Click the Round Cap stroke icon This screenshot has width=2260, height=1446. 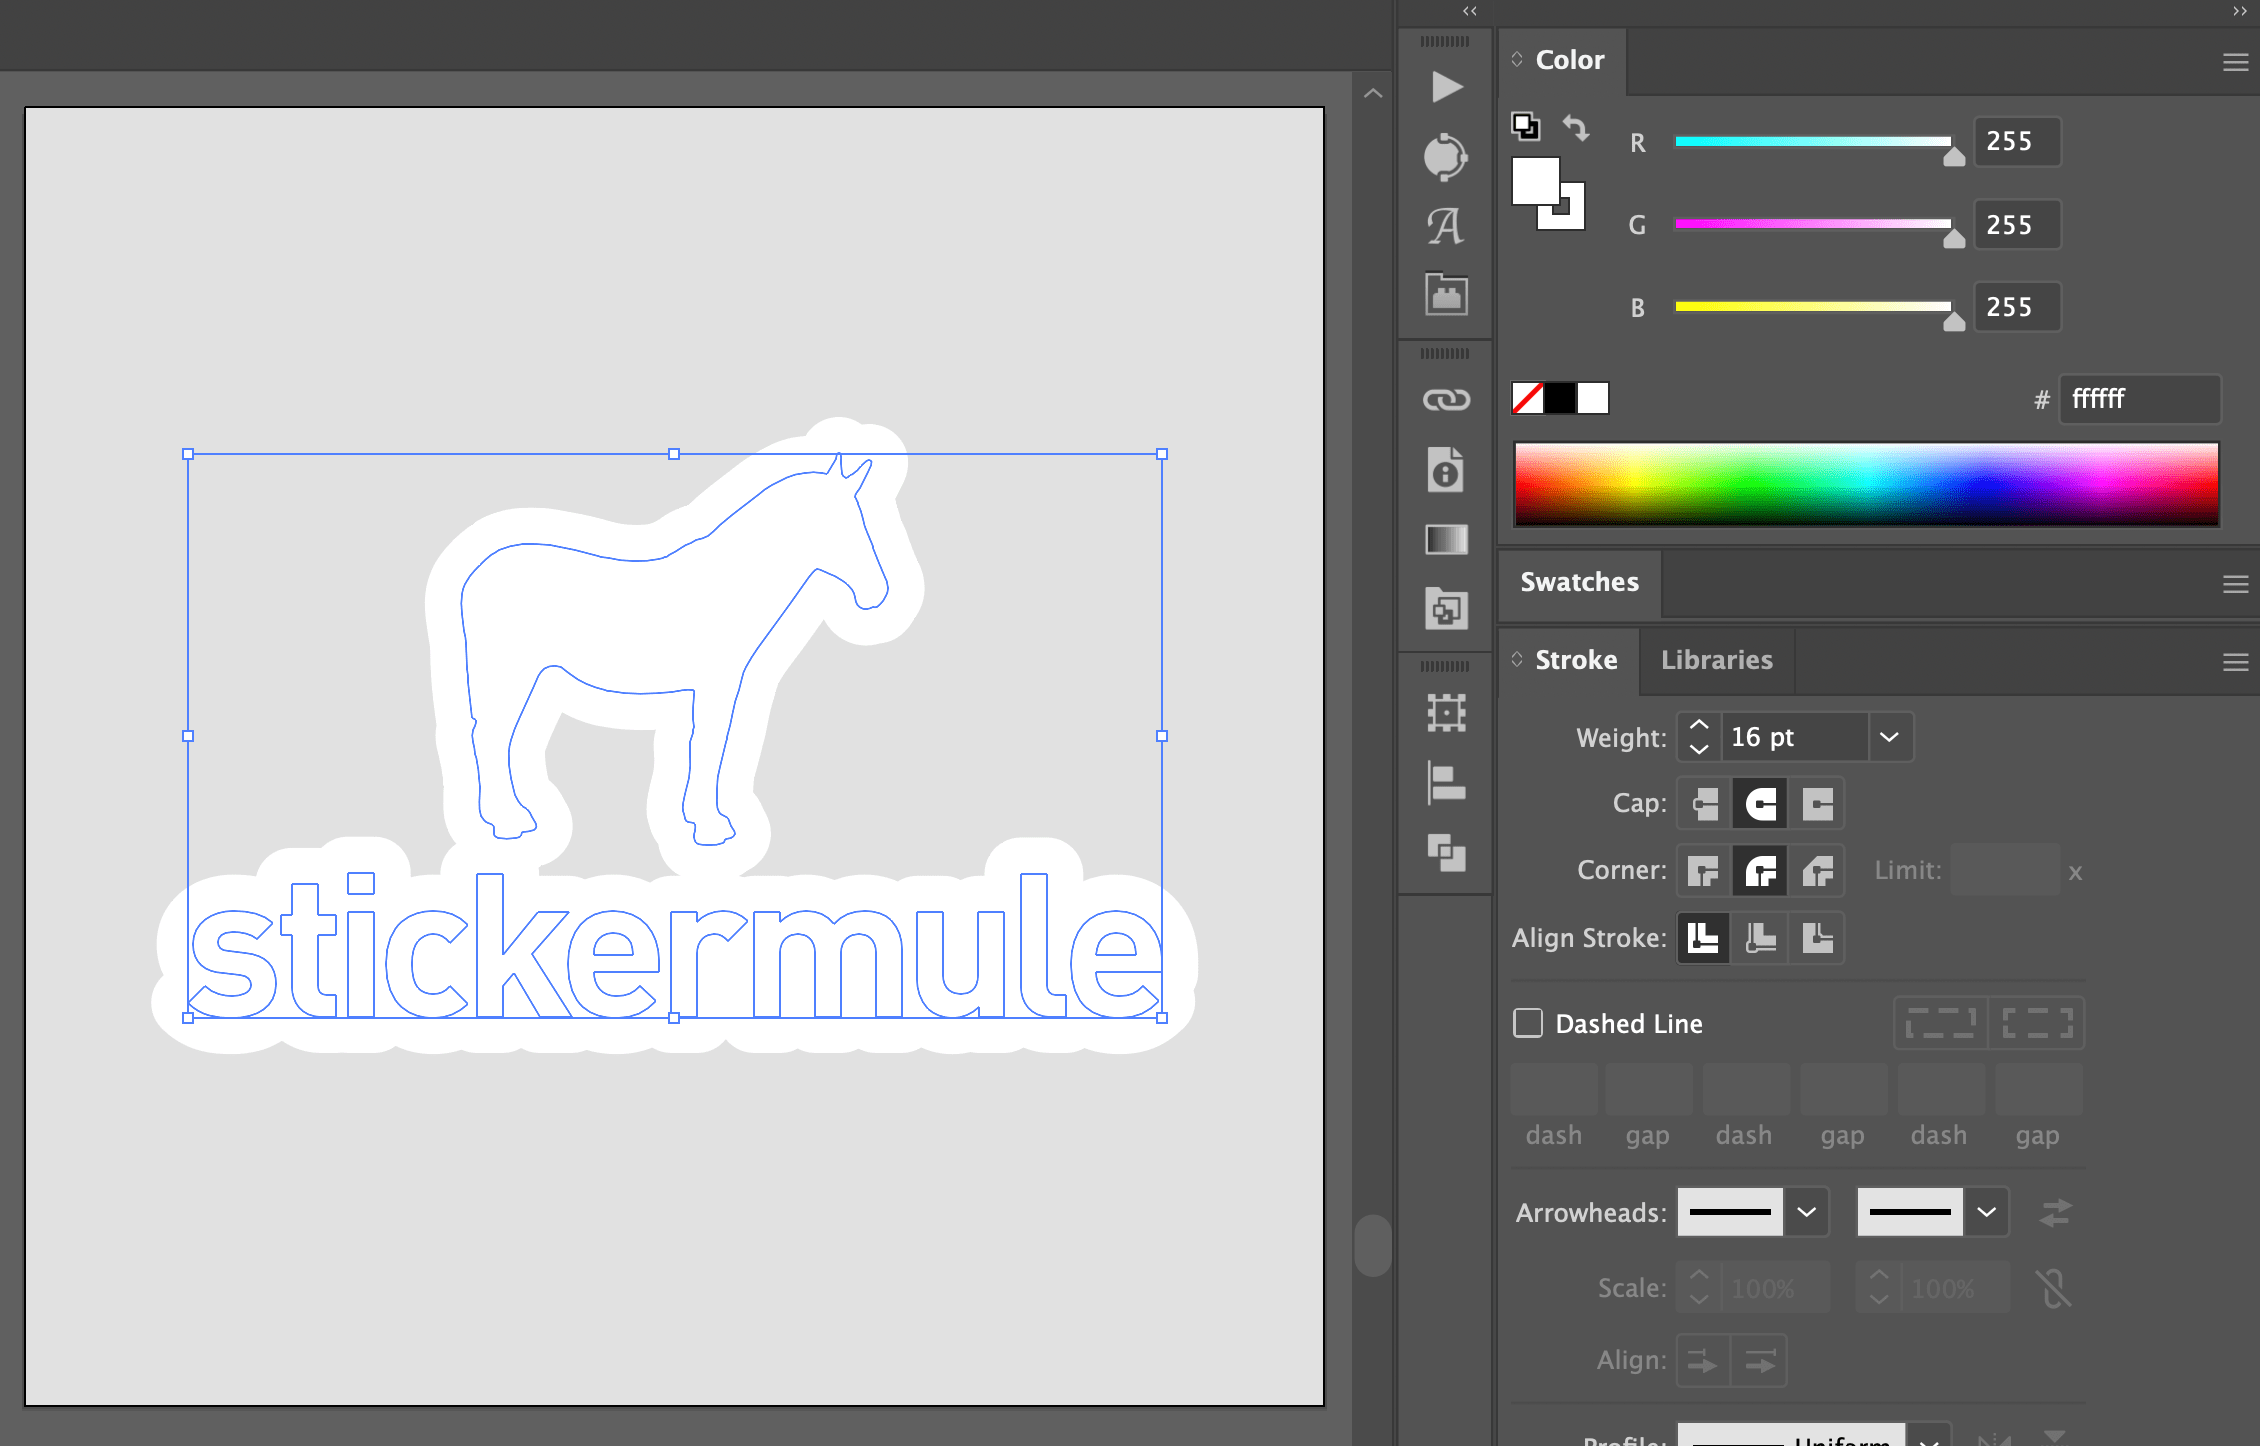pyautogui.click(x=1759, y=802)
